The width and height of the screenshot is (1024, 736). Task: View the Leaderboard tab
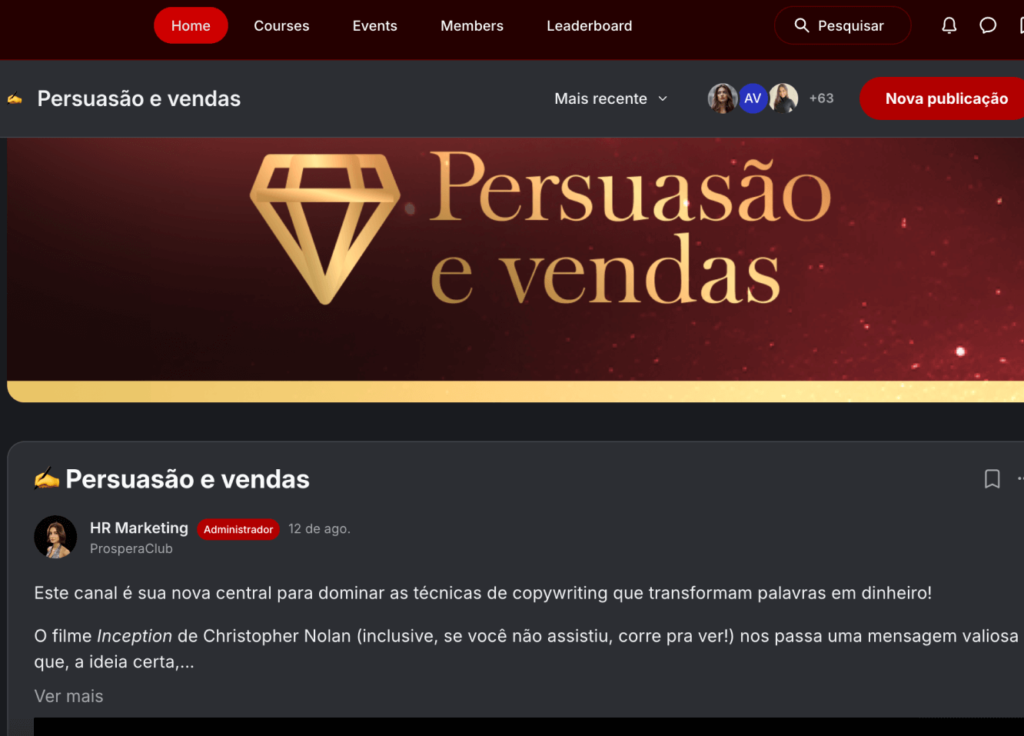(x=589, y=25)
